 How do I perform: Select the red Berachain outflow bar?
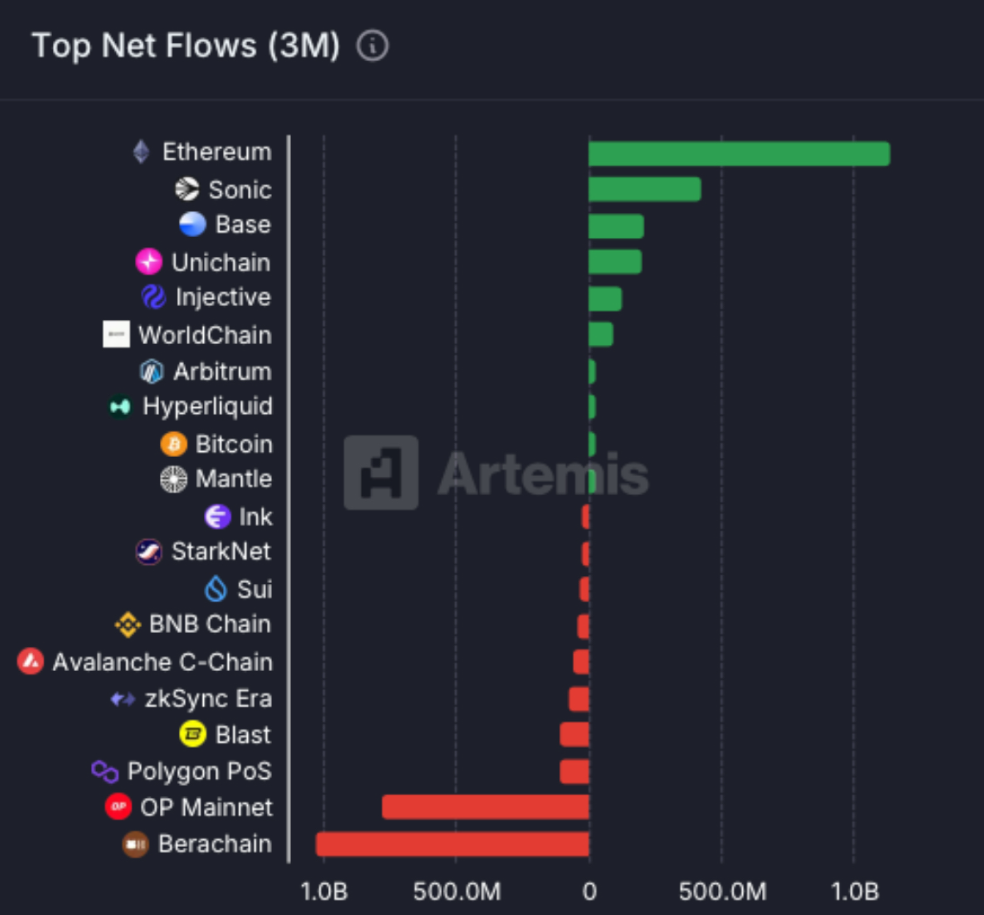tap(452, 844)
